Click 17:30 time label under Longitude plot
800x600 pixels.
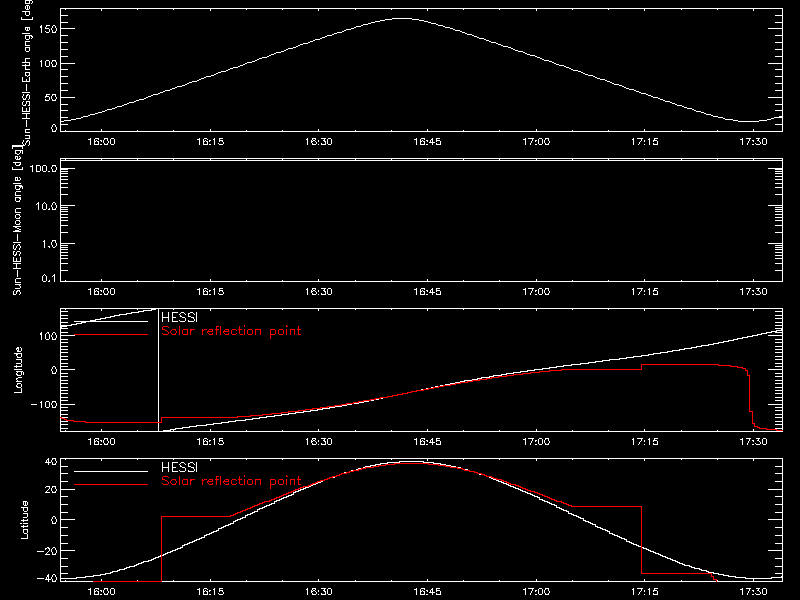coord(753,442)
